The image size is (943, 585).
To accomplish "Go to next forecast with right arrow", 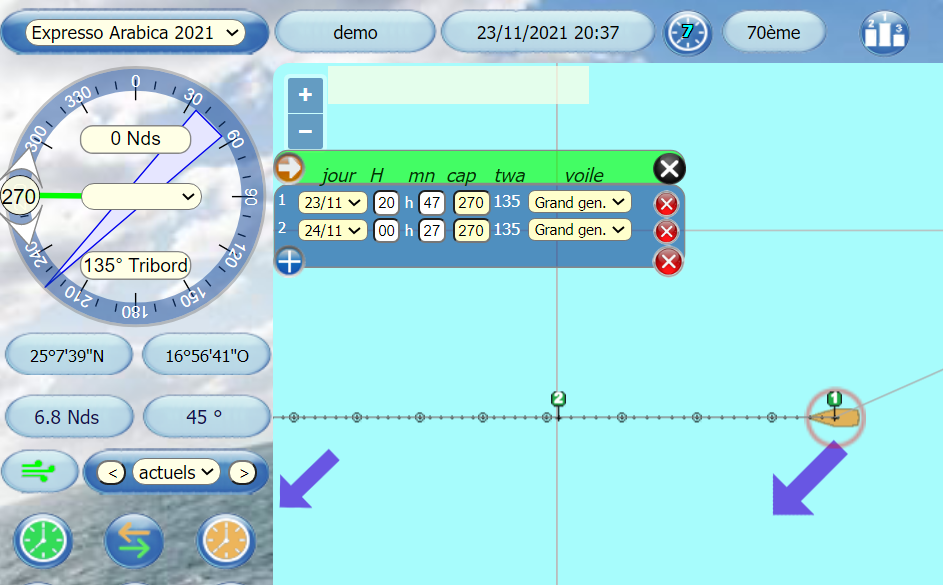I will point(241,472).
